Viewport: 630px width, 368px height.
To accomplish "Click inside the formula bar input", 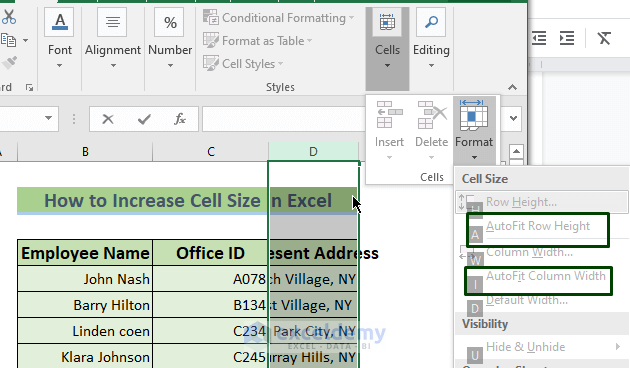I will [x=284, y=119].
